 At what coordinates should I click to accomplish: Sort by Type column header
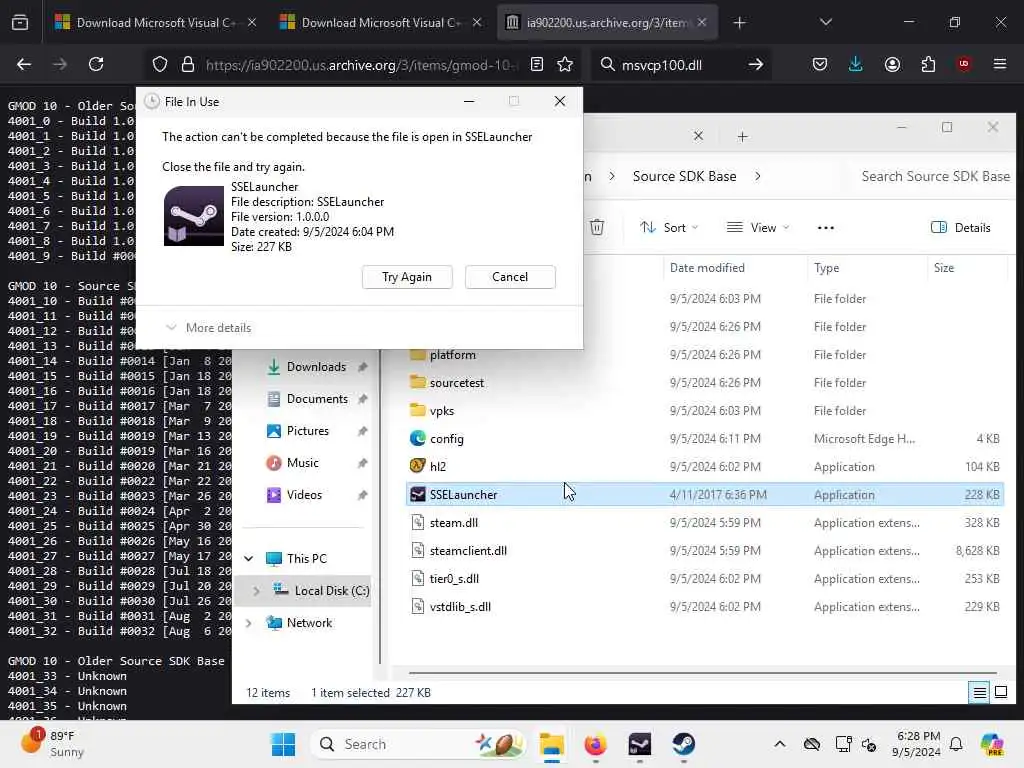(x=826, y=268)
